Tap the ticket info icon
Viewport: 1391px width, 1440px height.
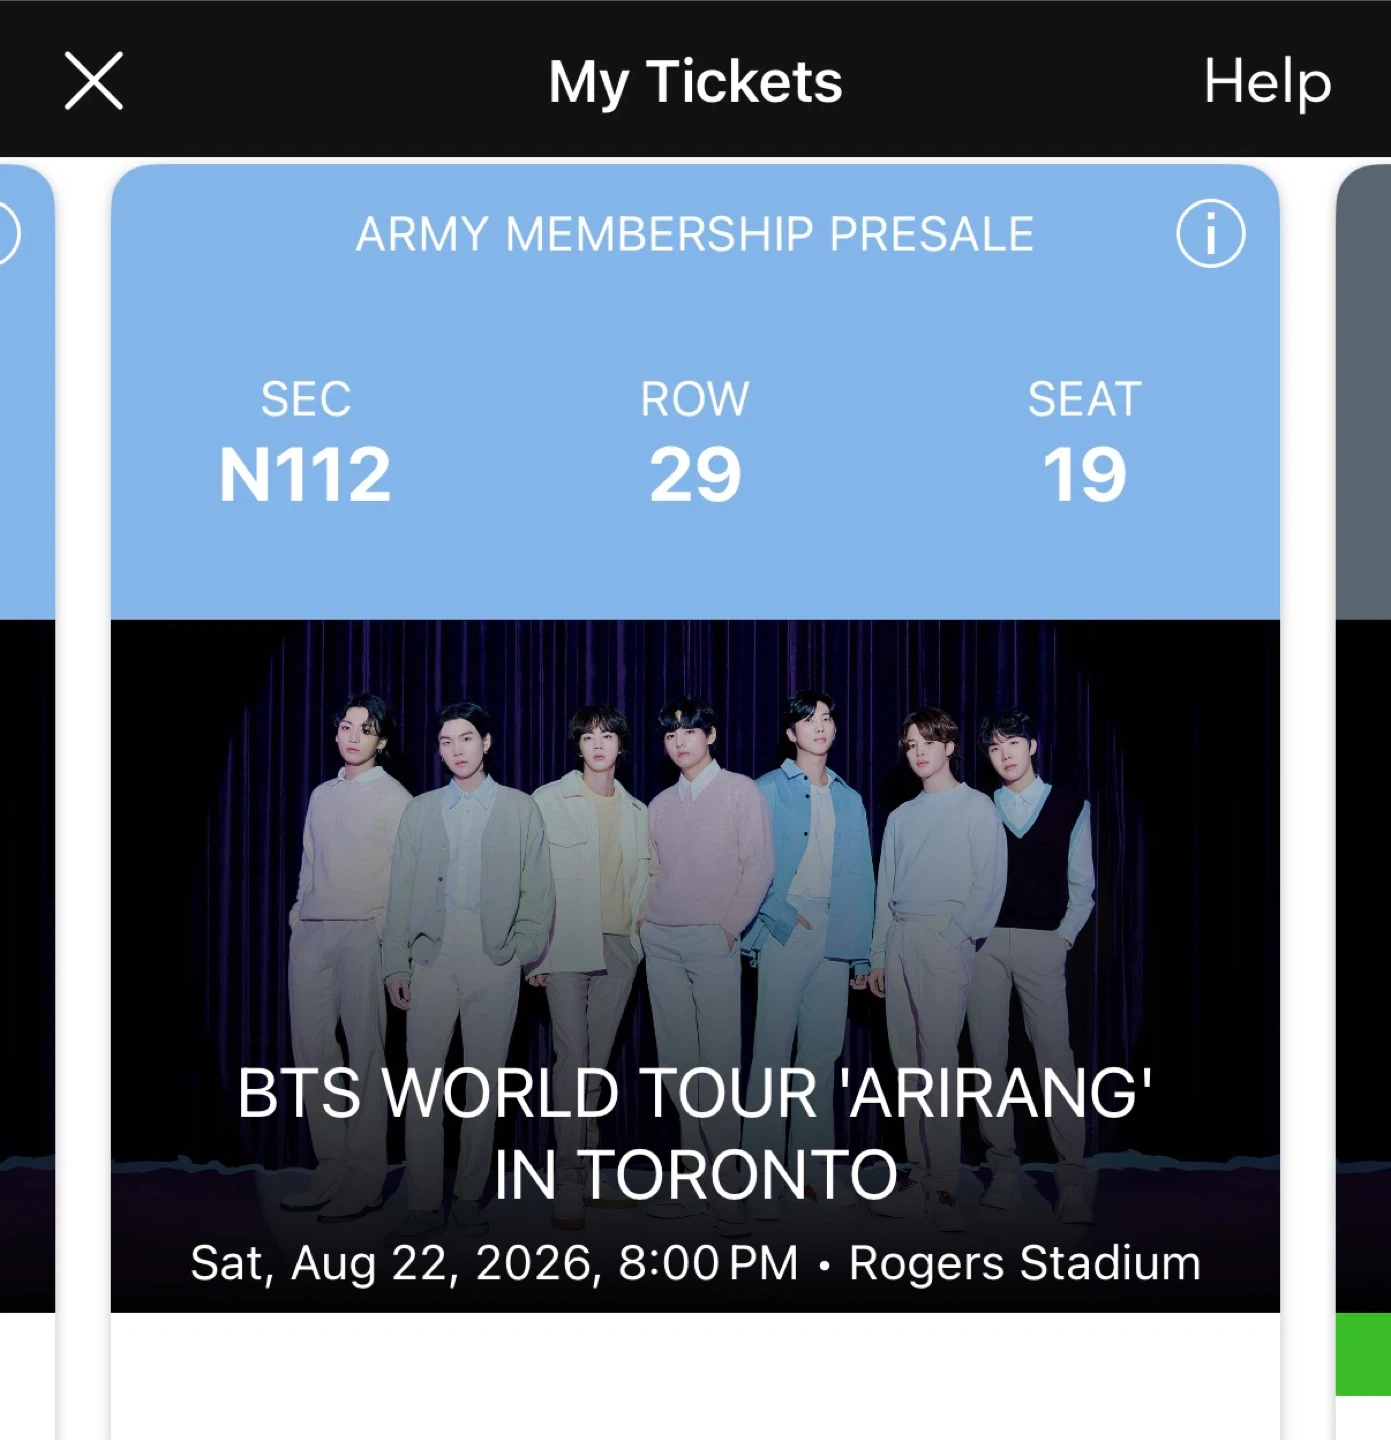tap(1210, 234)
